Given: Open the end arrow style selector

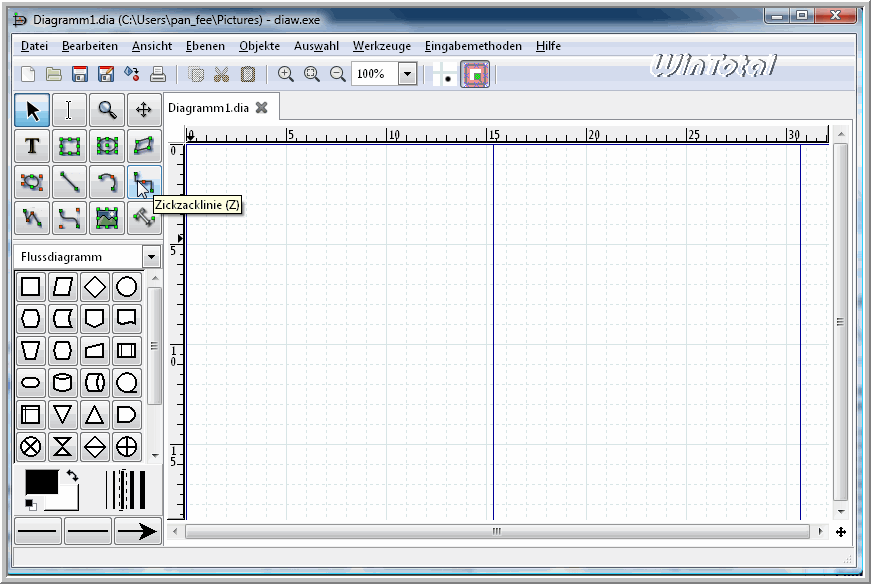Looking at the screenshot, I should 138,531.
